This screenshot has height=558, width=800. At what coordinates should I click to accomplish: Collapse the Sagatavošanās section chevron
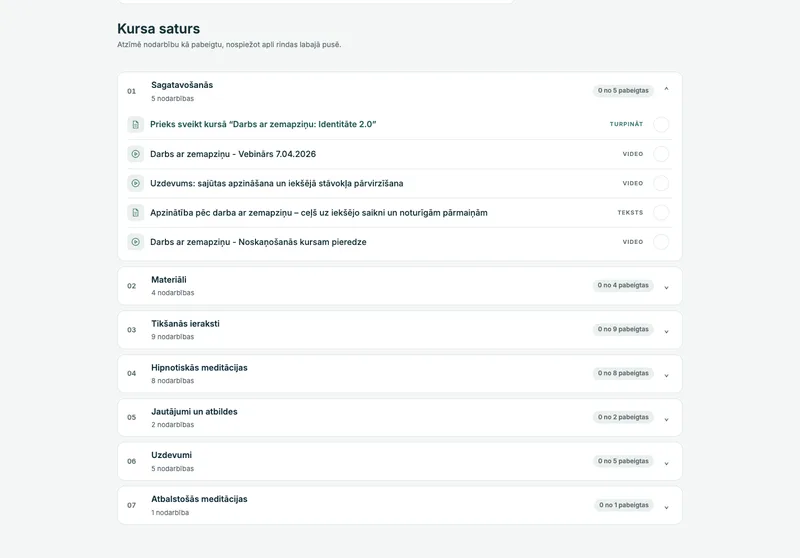(x=666, y=89)
